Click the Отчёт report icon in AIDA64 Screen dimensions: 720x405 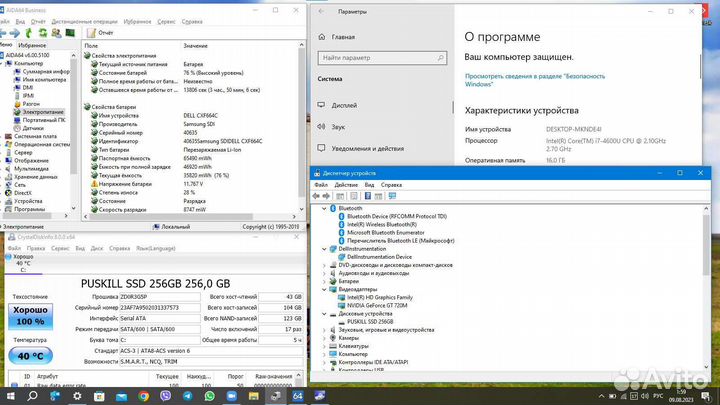[x=91, y=33]
